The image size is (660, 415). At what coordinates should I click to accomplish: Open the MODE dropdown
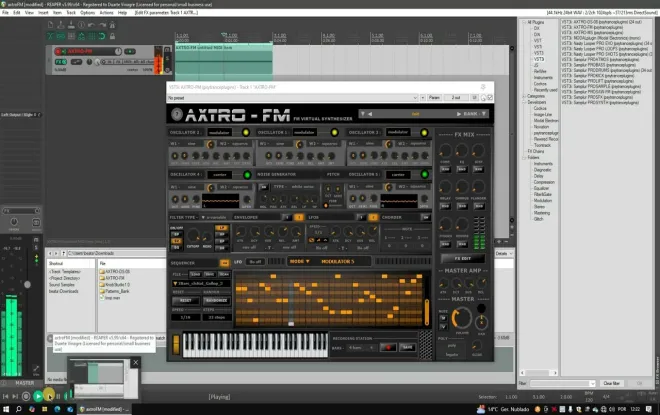[x=300, y=261]
